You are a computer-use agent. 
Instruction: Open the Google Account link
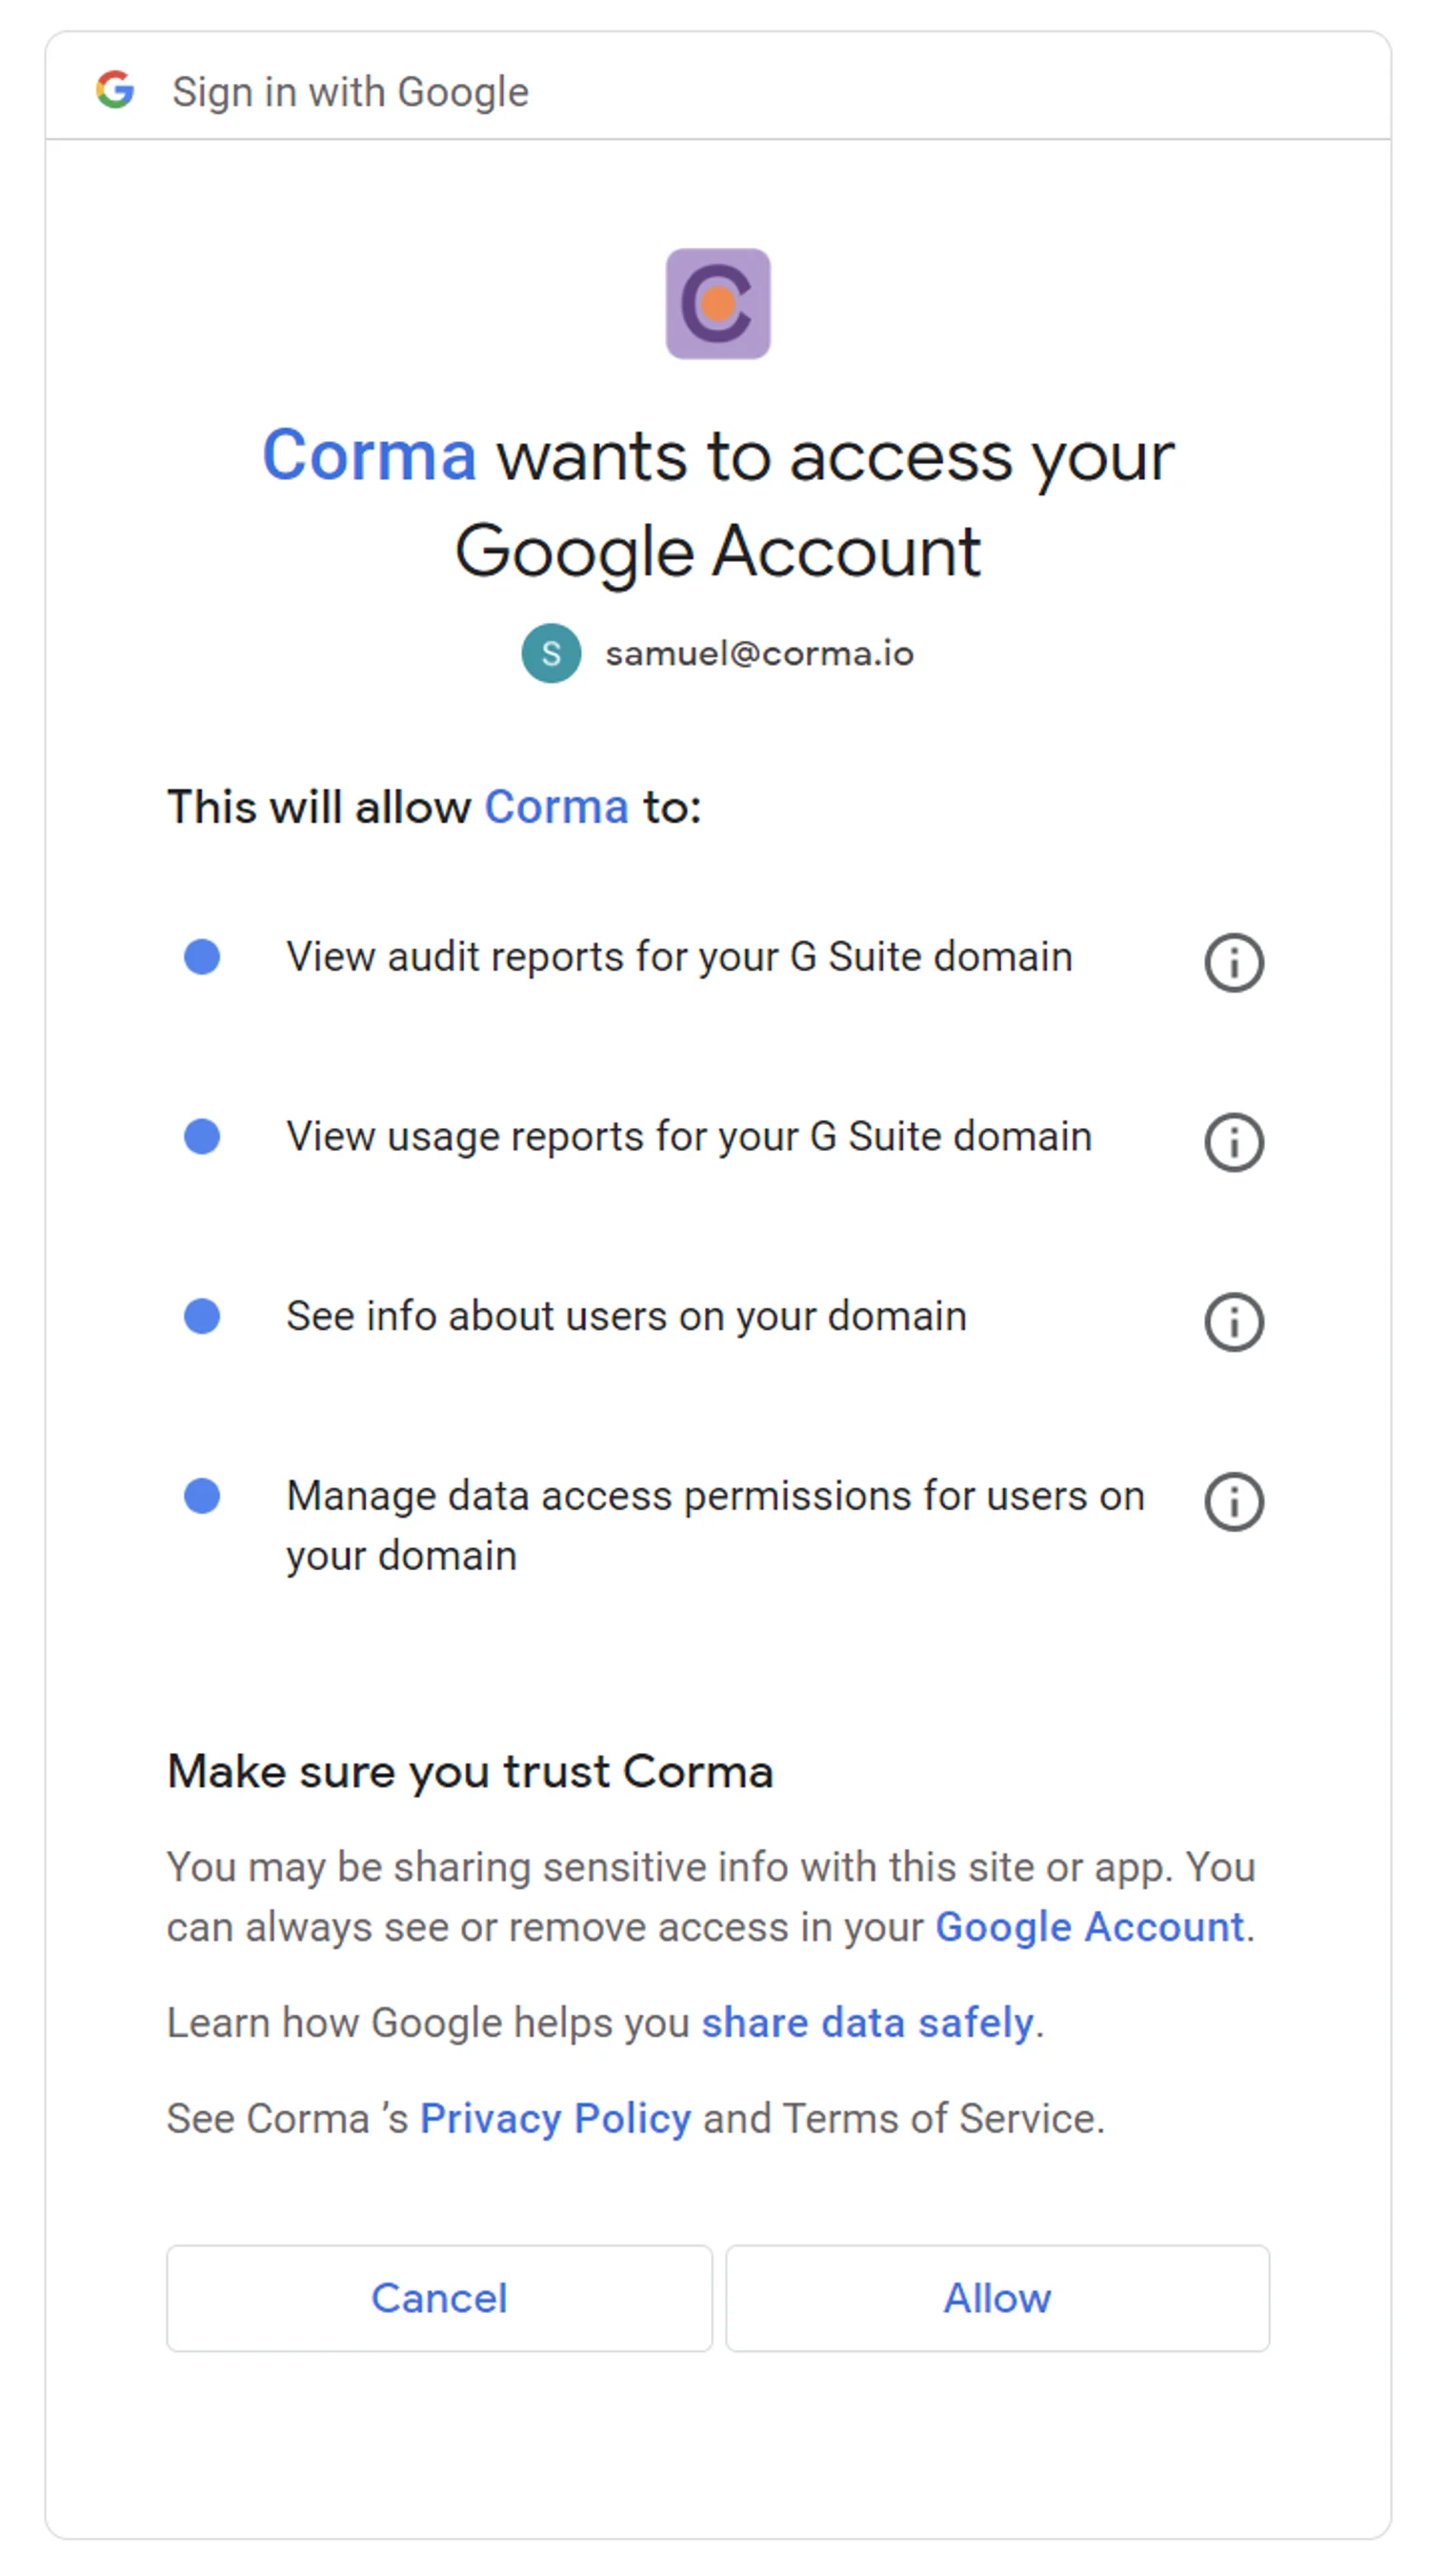click(x=1089, y=1927)
